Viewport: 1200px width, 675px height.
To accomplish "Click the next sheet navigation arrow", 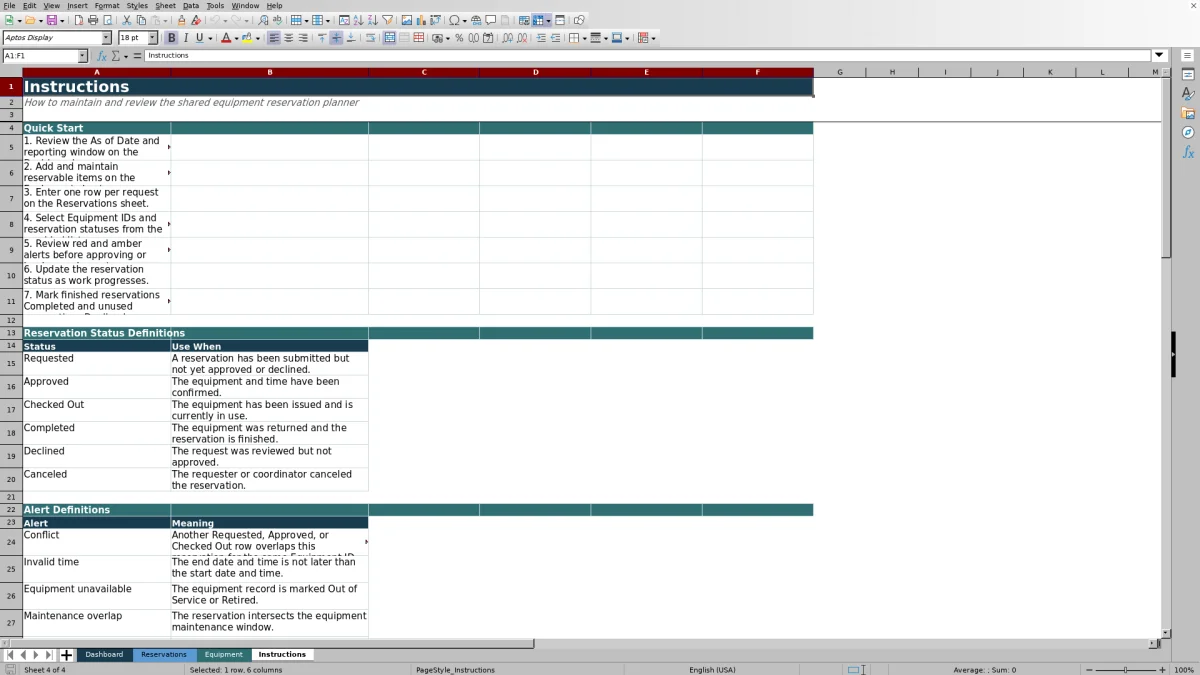I will coord(36,655).
